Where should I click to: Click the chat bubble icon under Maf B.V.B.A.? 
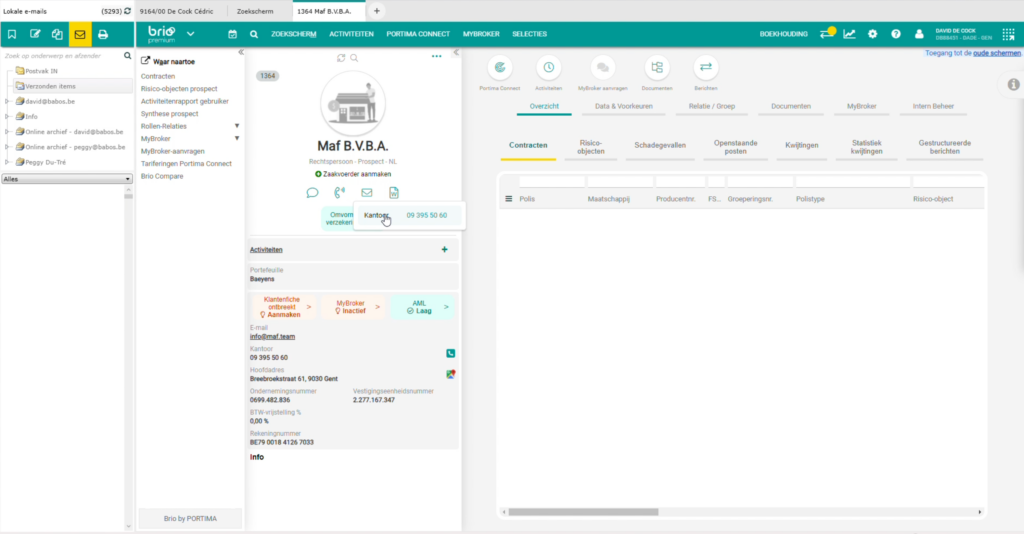click(312, 193)
